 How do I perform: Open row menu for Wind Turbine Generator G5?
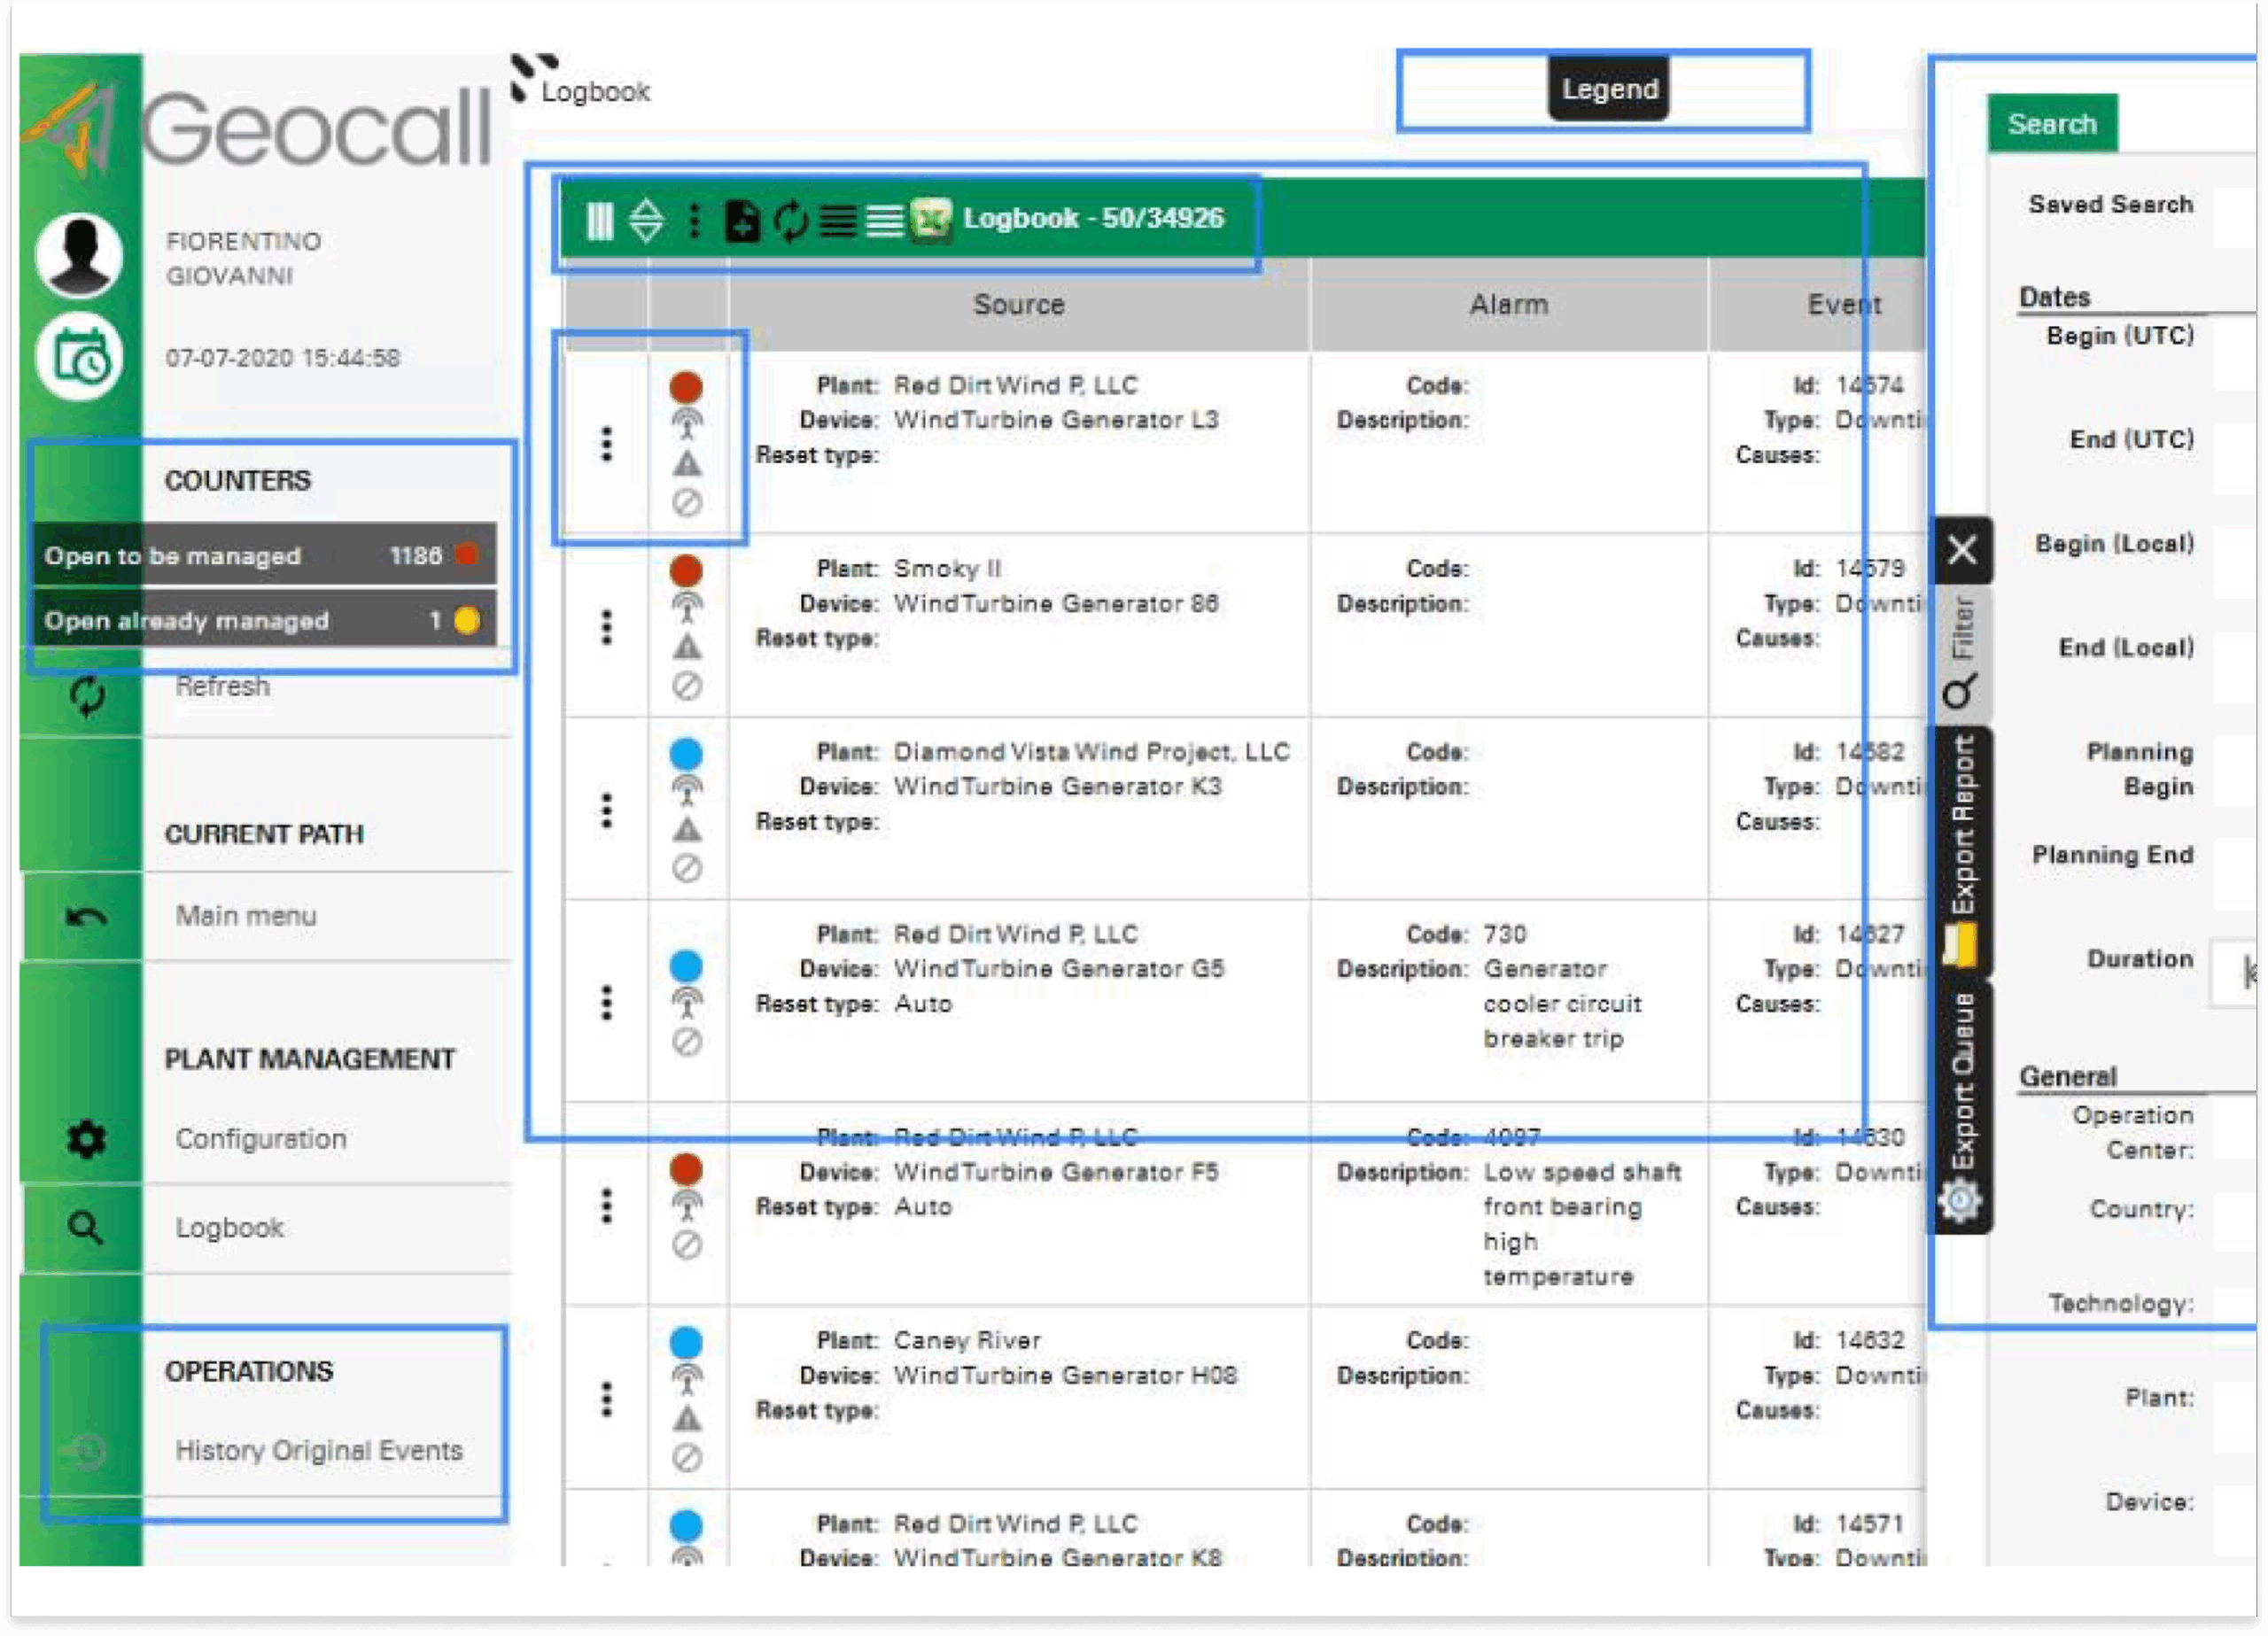point(606,1002)
